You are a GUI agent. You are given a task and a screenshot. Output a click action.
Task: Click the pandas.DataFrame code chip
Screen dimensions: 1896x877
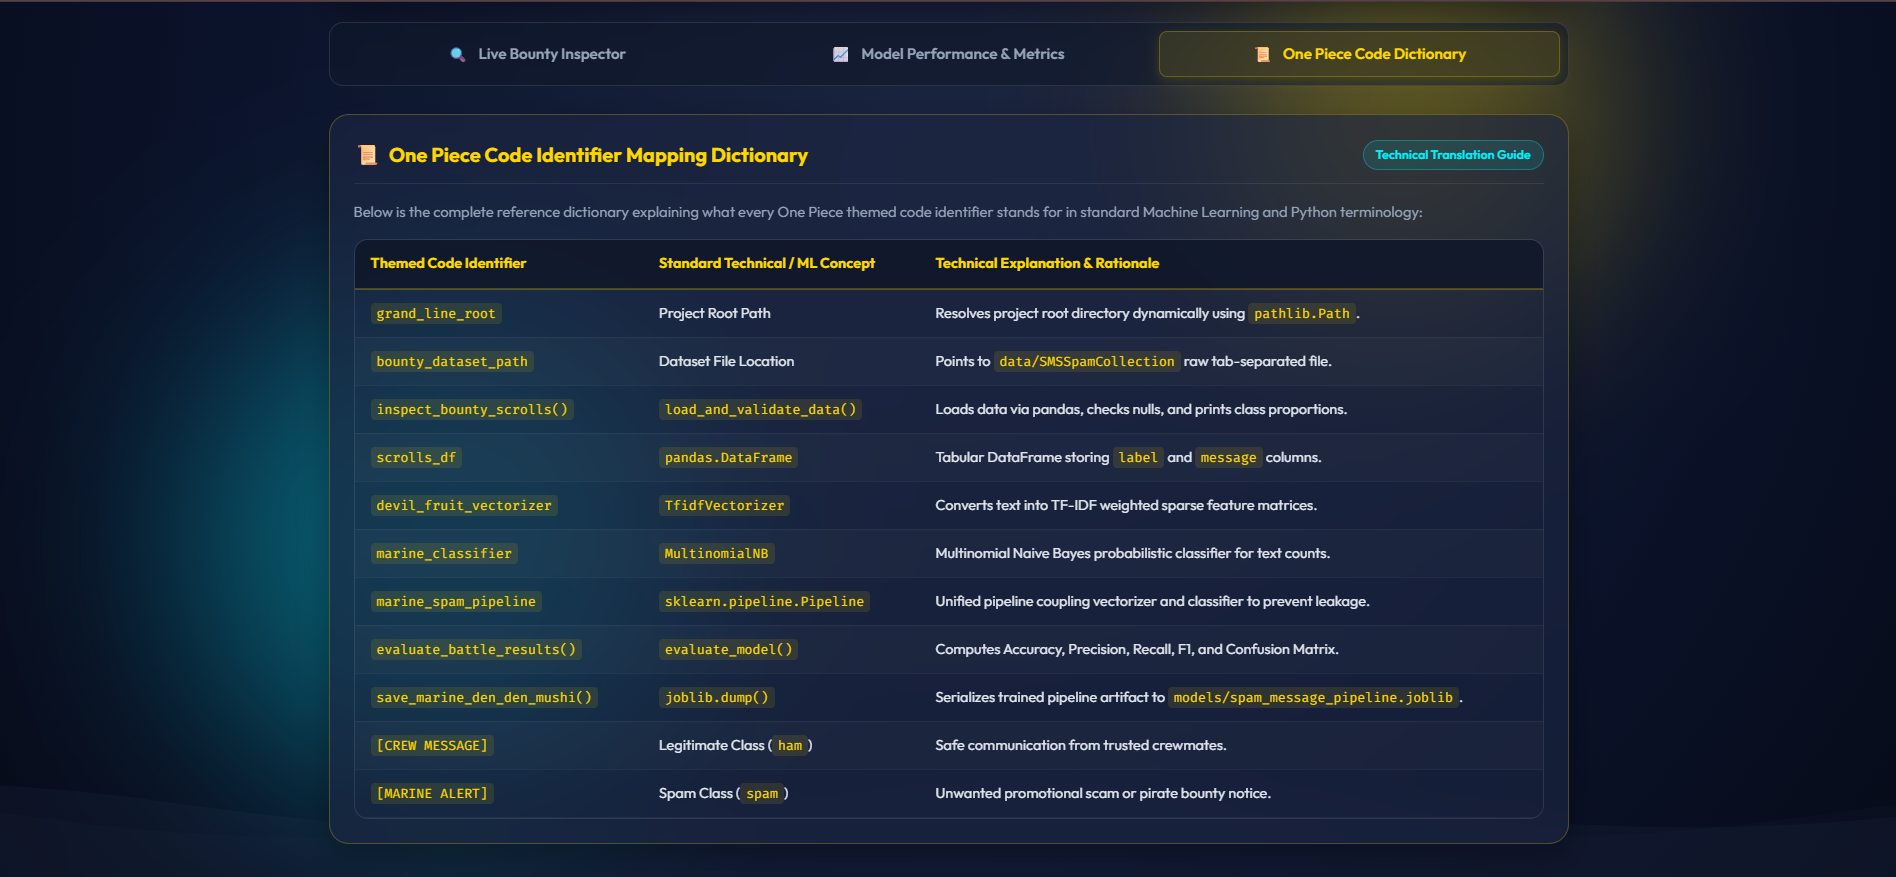click(728, 457)
